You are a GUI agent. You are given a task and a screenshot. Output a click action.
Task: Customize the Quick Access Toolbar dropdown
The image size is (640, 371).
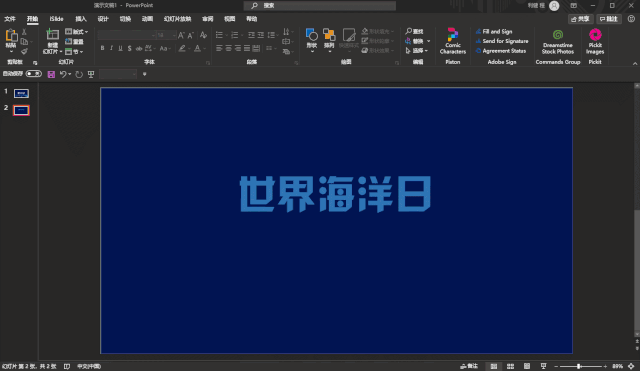coord(144,74)
